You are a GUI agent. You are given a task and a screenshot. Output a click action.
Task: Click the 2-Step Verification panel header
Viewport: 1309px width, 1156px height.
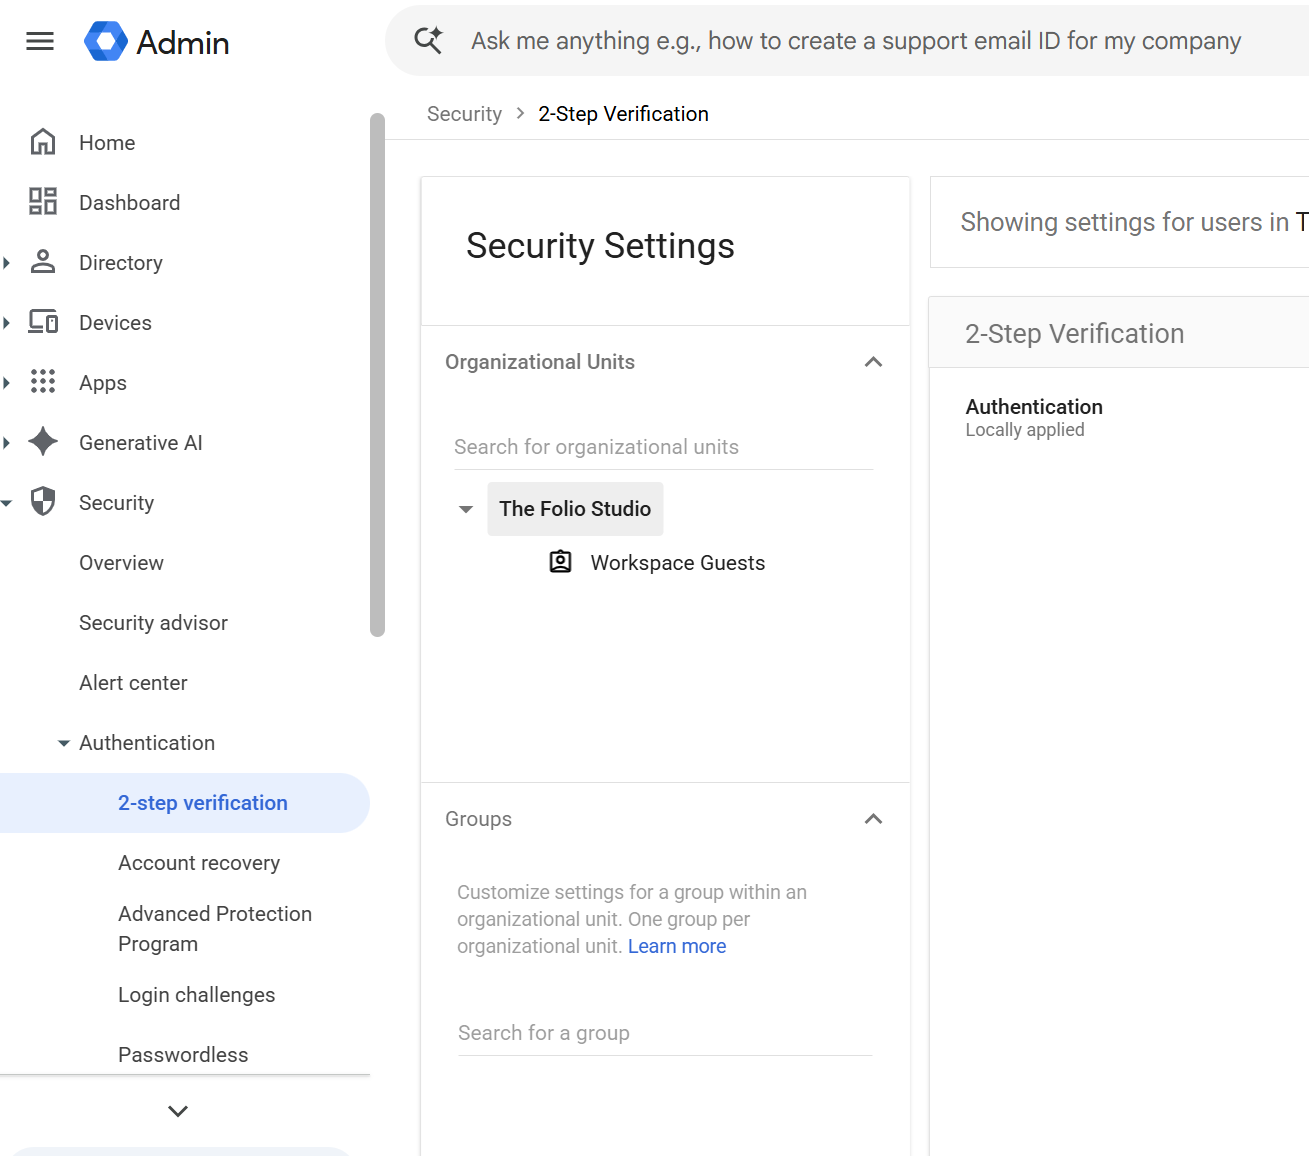(x=1118, y=333)
